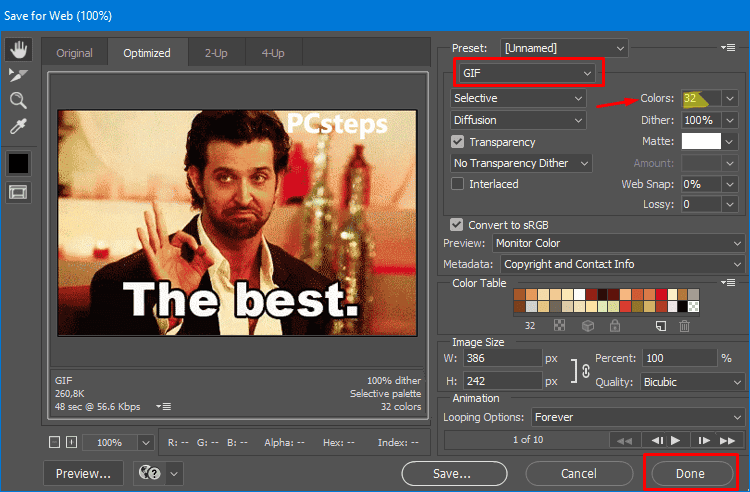Open preview info flyout menu below image

pos(164,406)
